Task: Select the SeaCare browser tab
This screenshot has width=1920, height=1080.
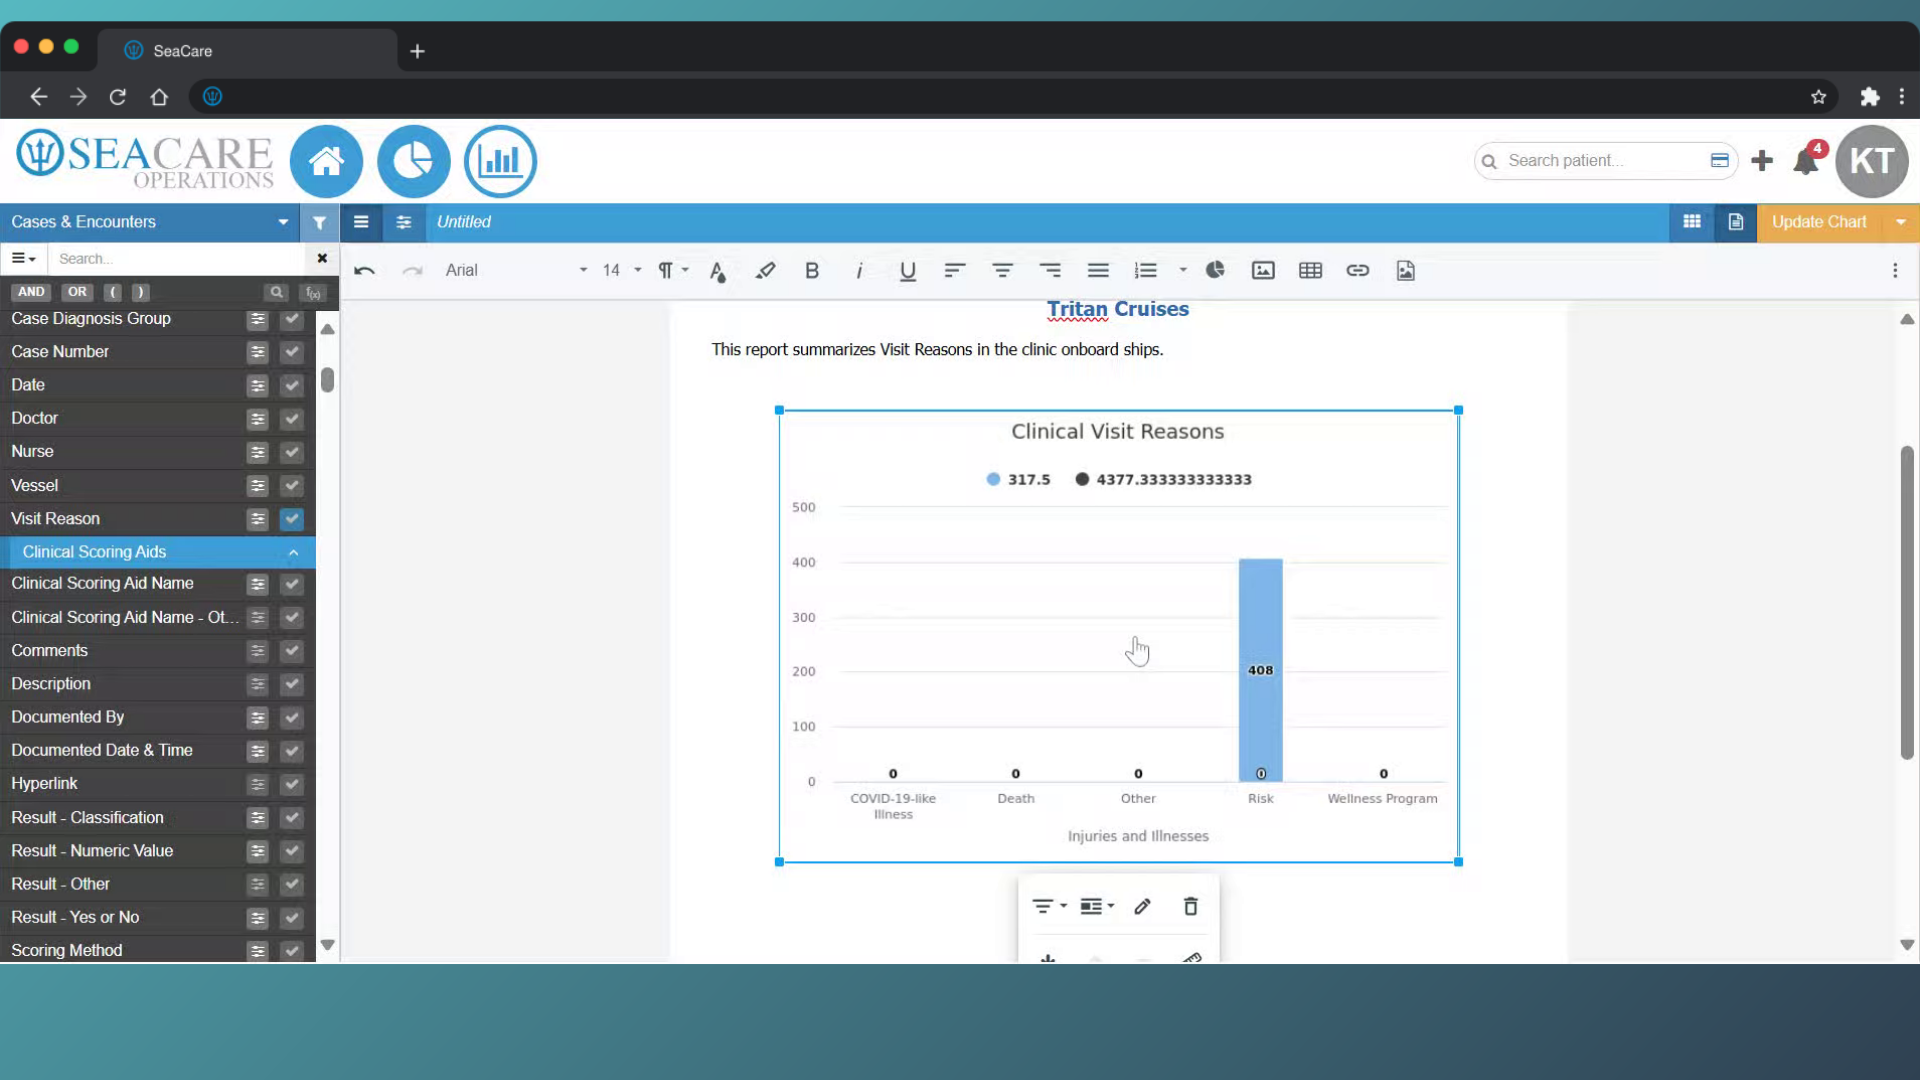Action: pyautogui.click(x=247, y=51)
